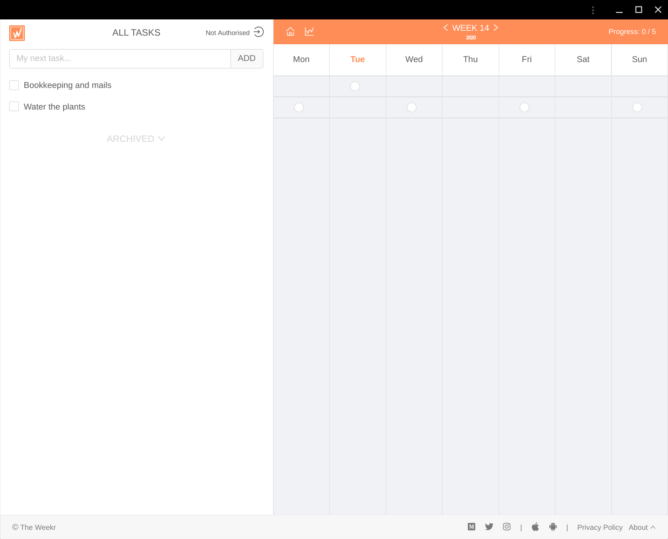Click the Bookkeeping and mails task
Viewport: 668px width, 539px height.
point(67,85)
